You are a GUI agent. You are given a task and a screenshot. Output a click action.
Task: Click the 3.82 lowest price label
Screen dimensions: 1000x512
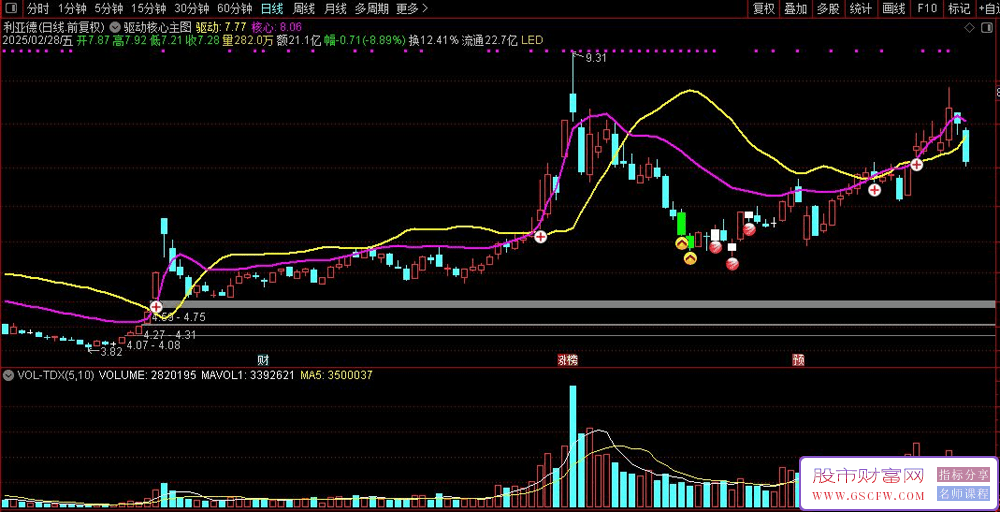[x=112, y=351]
